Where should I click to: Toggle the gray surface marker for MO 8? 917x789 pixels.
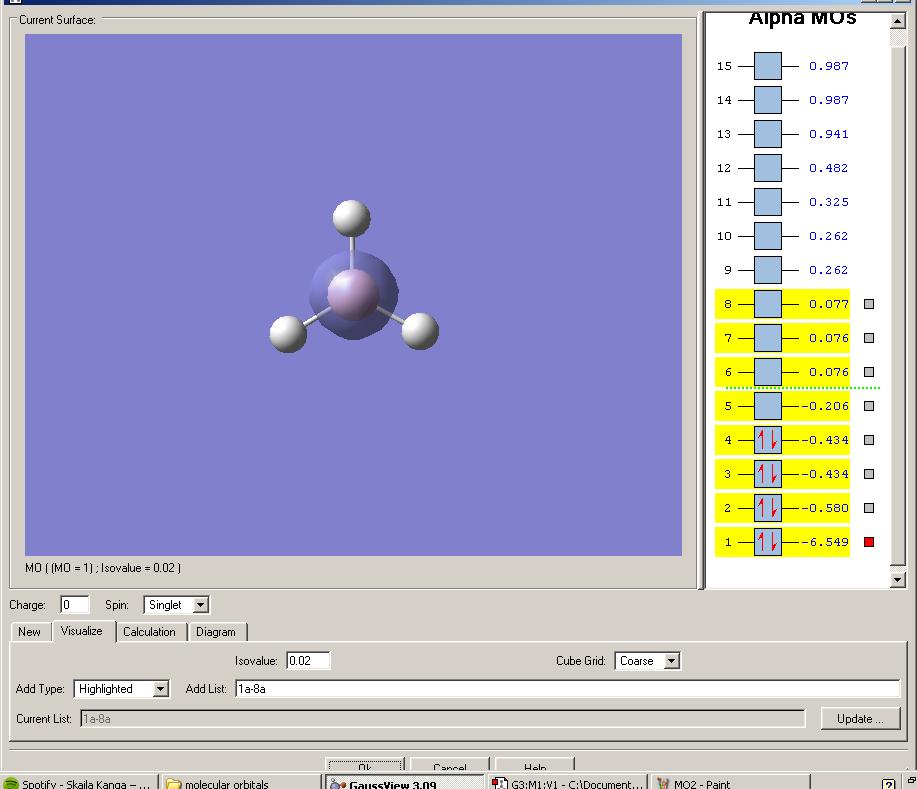(x=869, y=304)
